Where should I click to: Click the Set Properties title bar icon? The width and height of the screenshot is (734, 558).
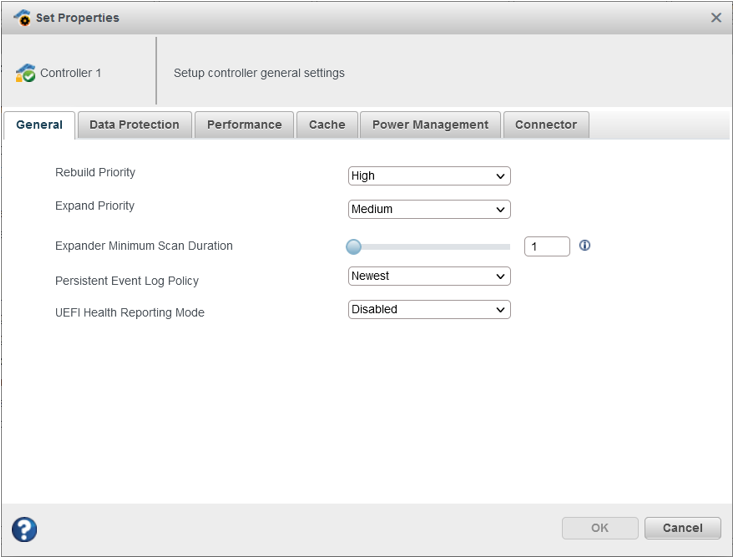click(x=22, y=18)
